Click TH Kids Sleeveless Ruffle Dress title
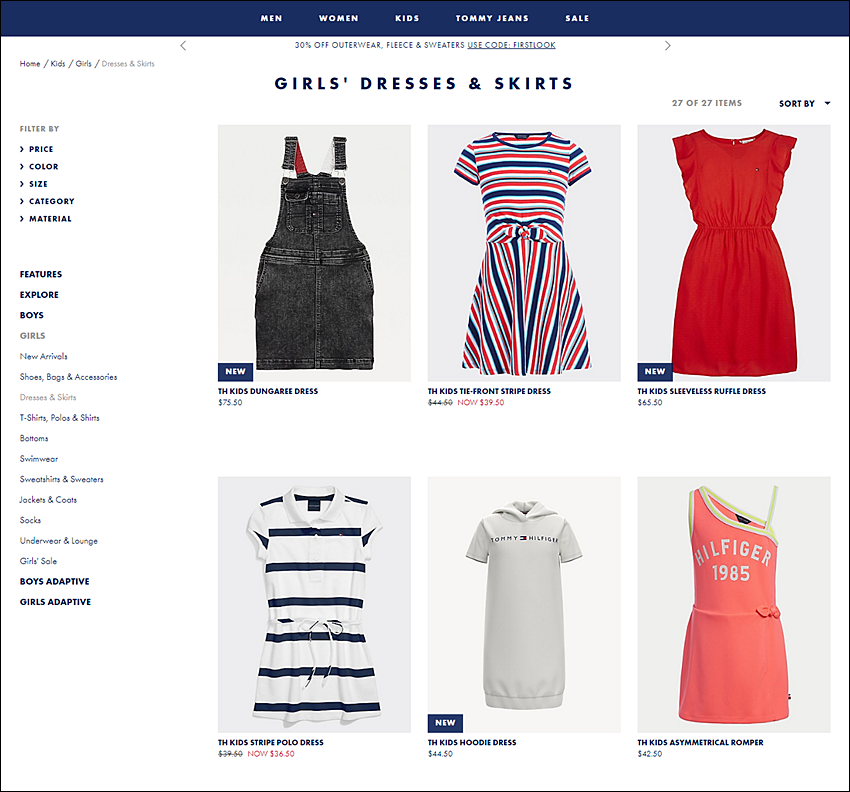 (701, 391)
